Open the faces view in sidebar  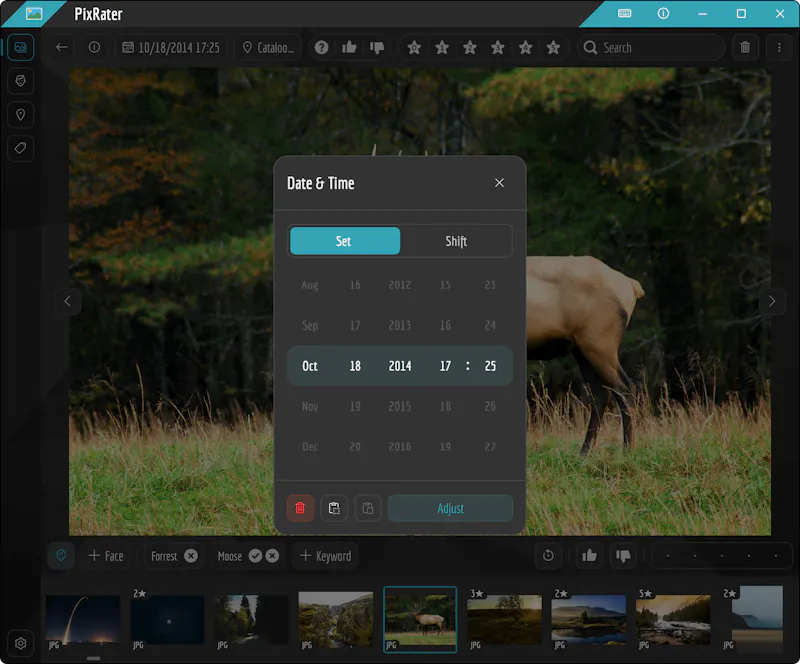click(20, 81)
